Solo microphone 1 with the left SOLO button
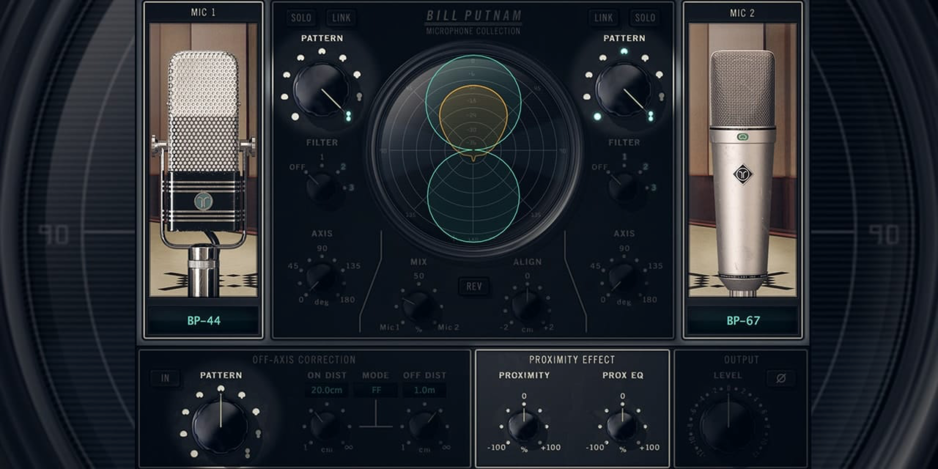 (301, 17)
